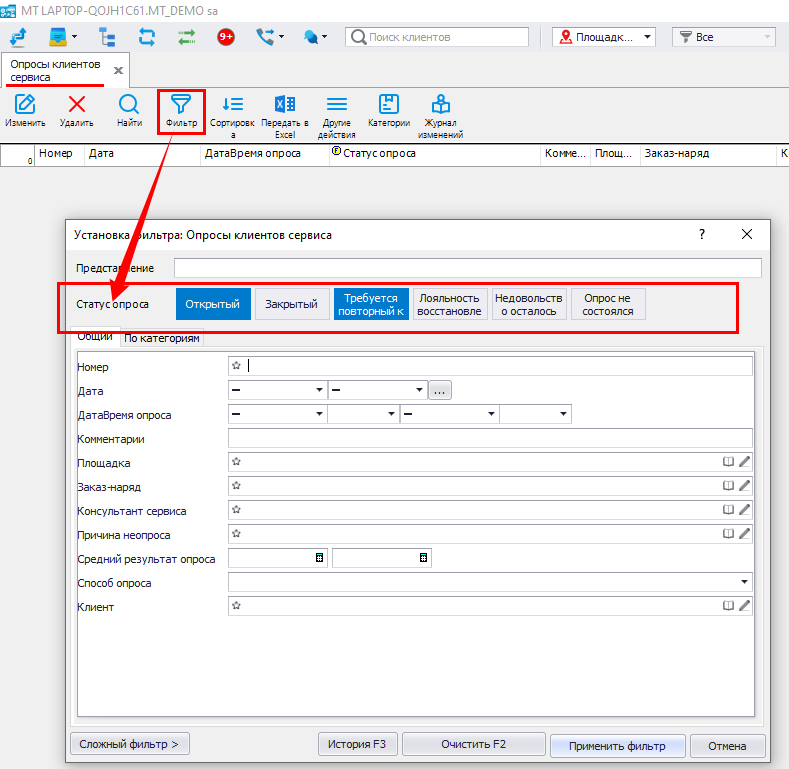Toggle the Открытый status filter

coord(213,304)
